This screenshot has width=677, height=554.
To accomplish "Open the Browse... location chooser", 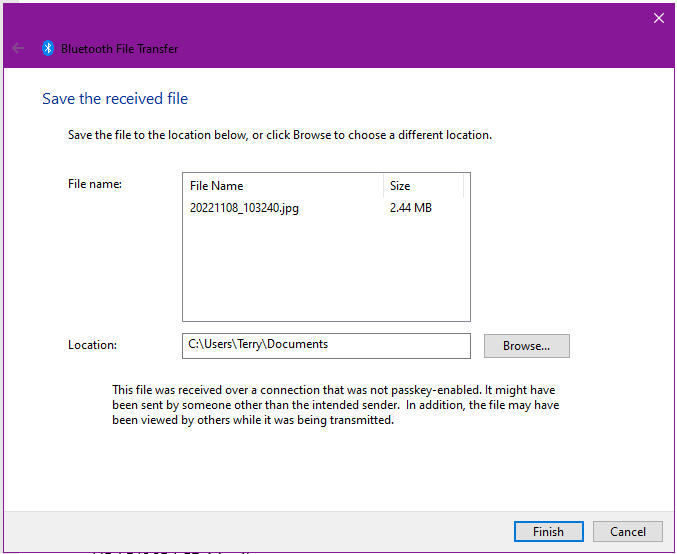I will tap(526, 346).
